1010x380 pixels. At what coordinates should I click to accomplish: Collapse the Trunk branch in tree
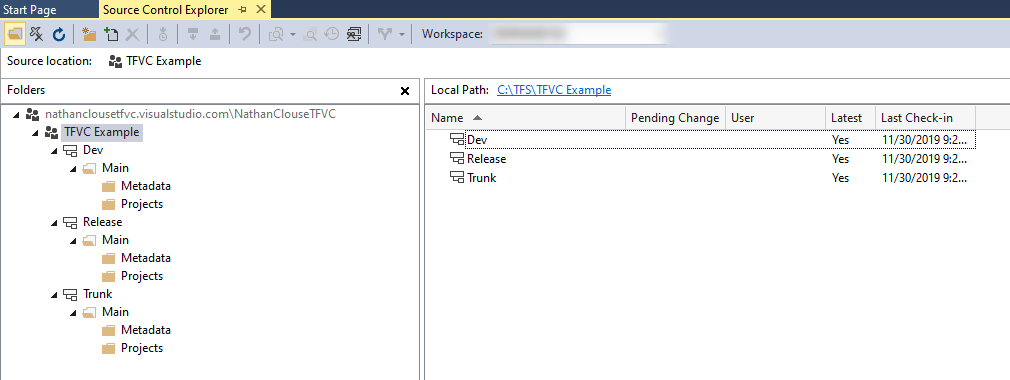[x=53, y=294]
